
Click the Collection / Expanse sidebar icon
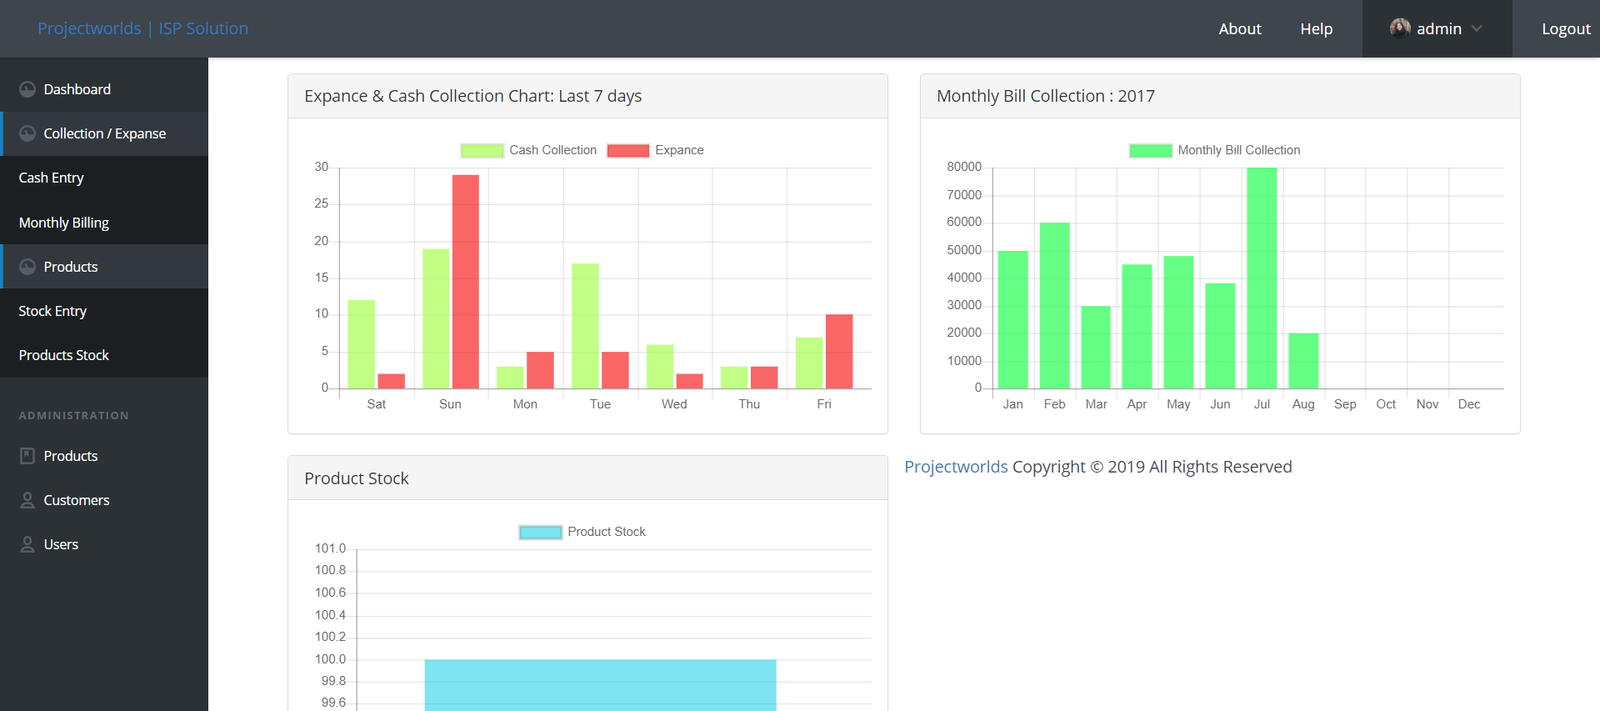click(x=27, y=134)
